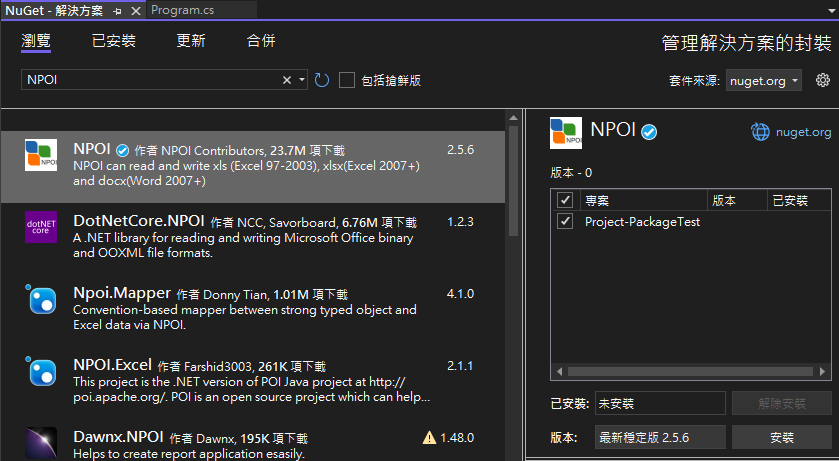Click NPOI logo in details panel

pos(566,133)
